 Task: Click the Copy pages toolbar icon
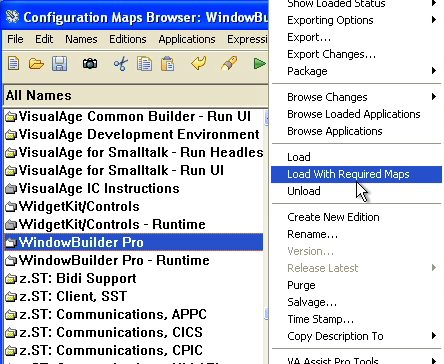pos(144,63)
